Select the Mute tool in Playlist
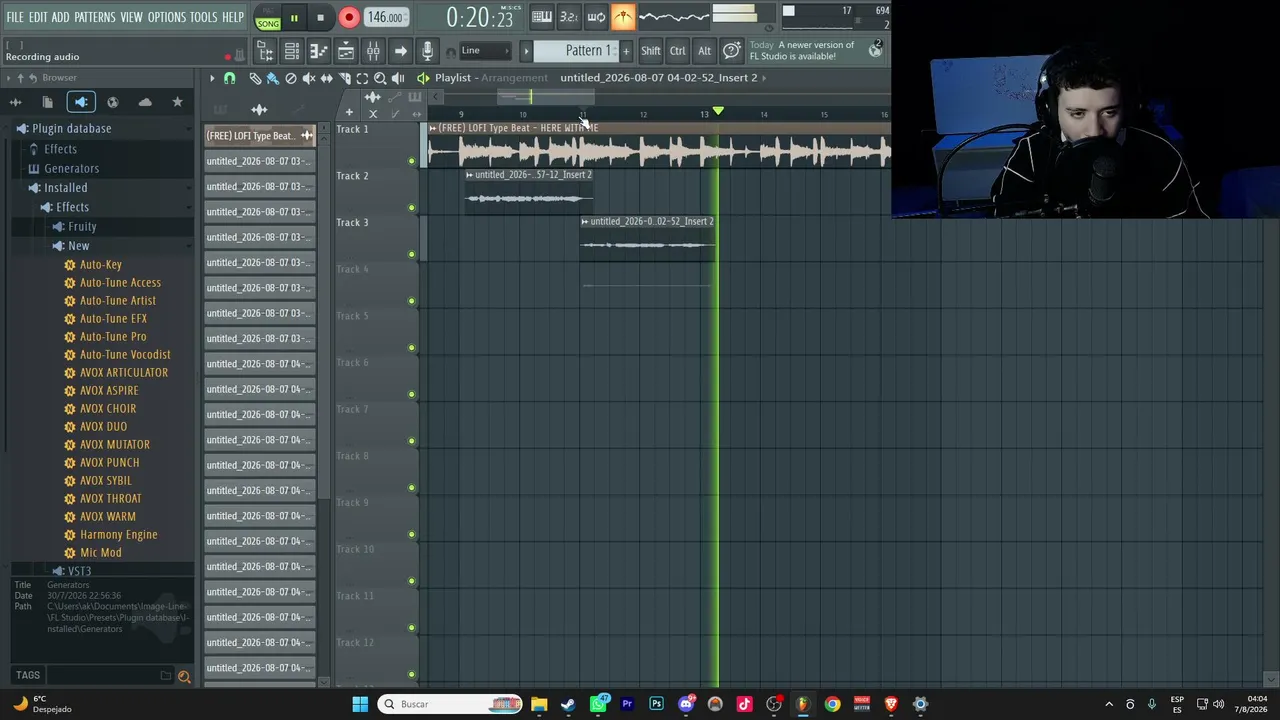Viewport: 1280px width, 720px height. tap(308, 78)
